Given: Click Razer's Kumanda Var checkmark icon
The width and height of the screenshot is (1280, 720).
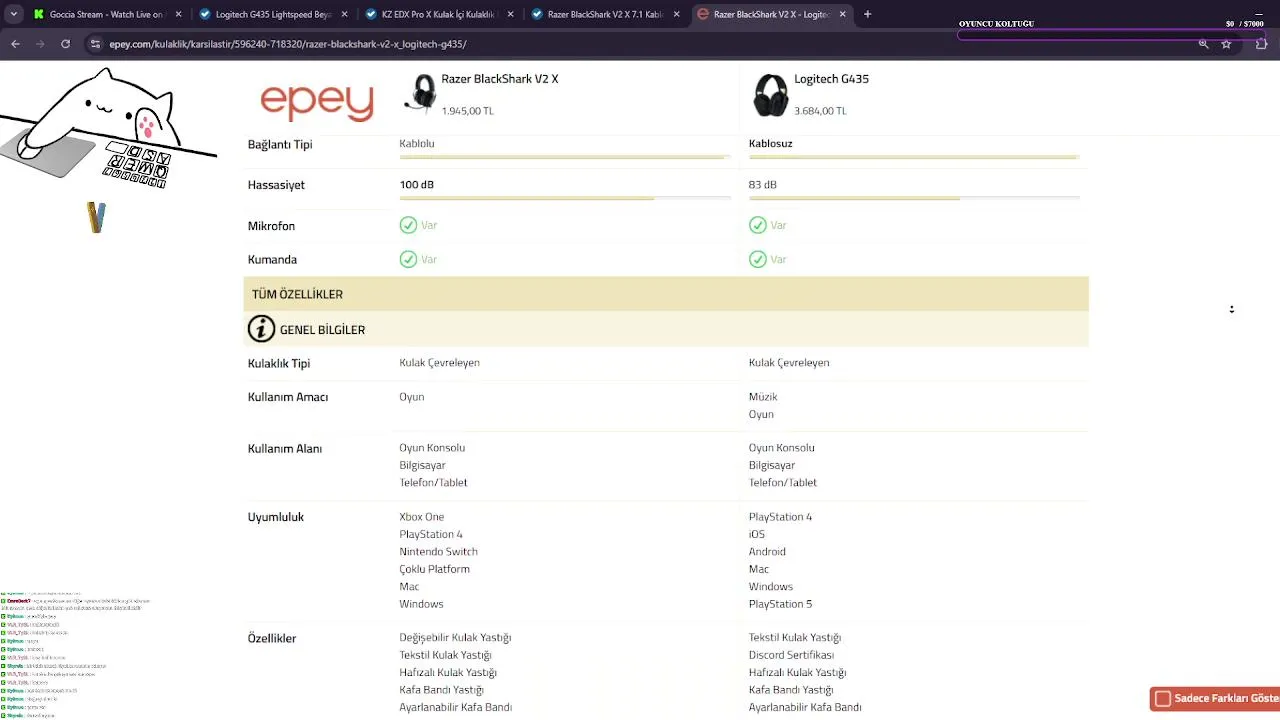Looking at the screenshot, I should click(408, 259).
